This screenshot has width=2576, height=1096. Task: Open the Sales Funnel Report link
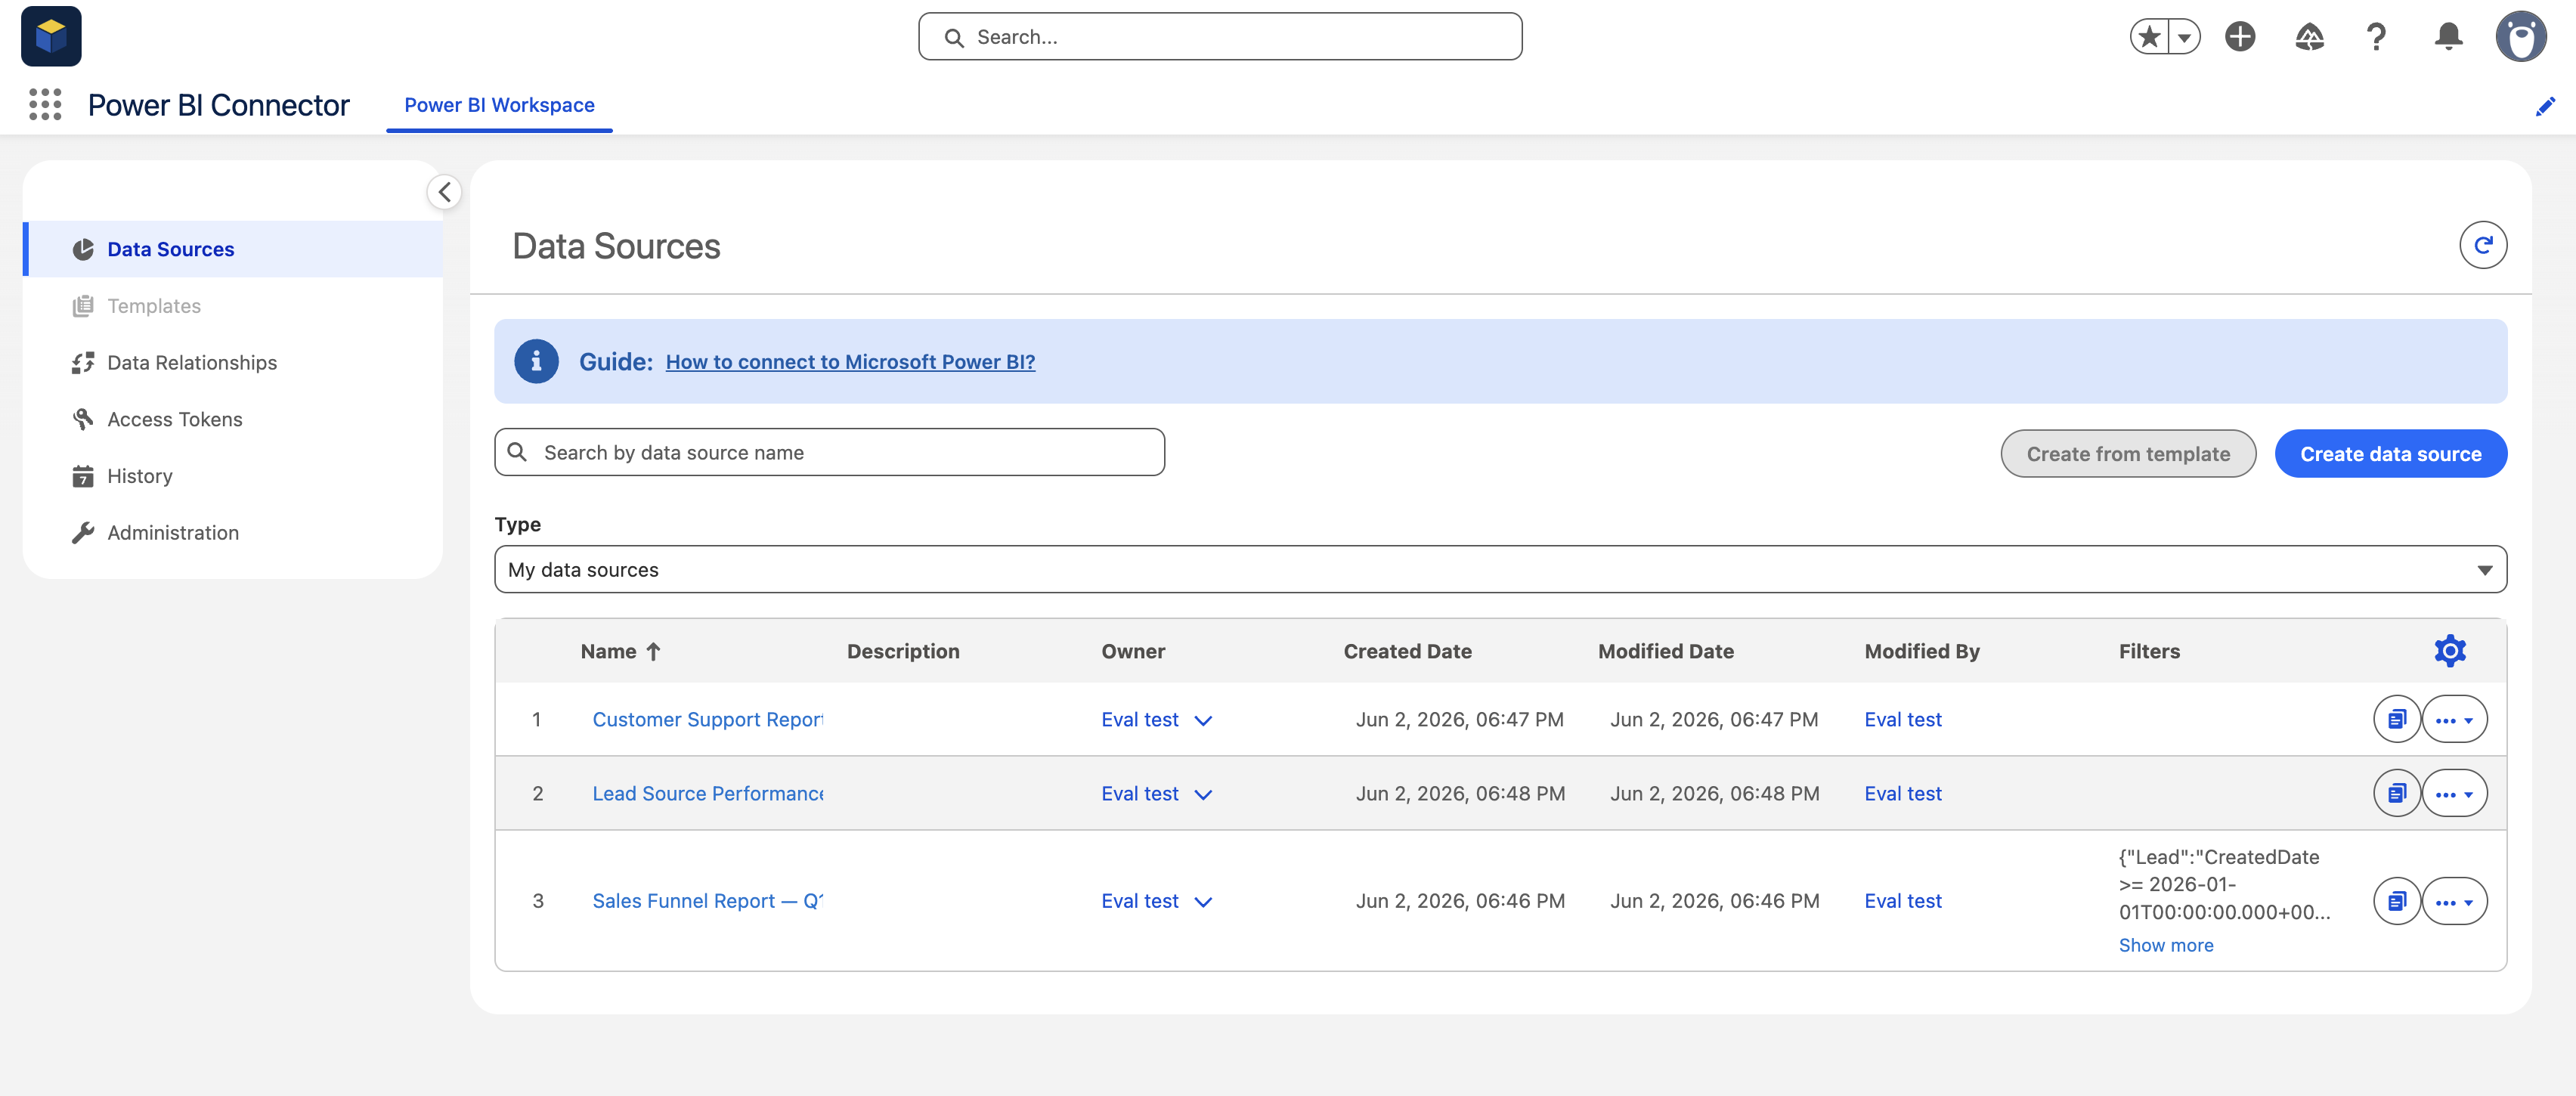click(707, 901)
